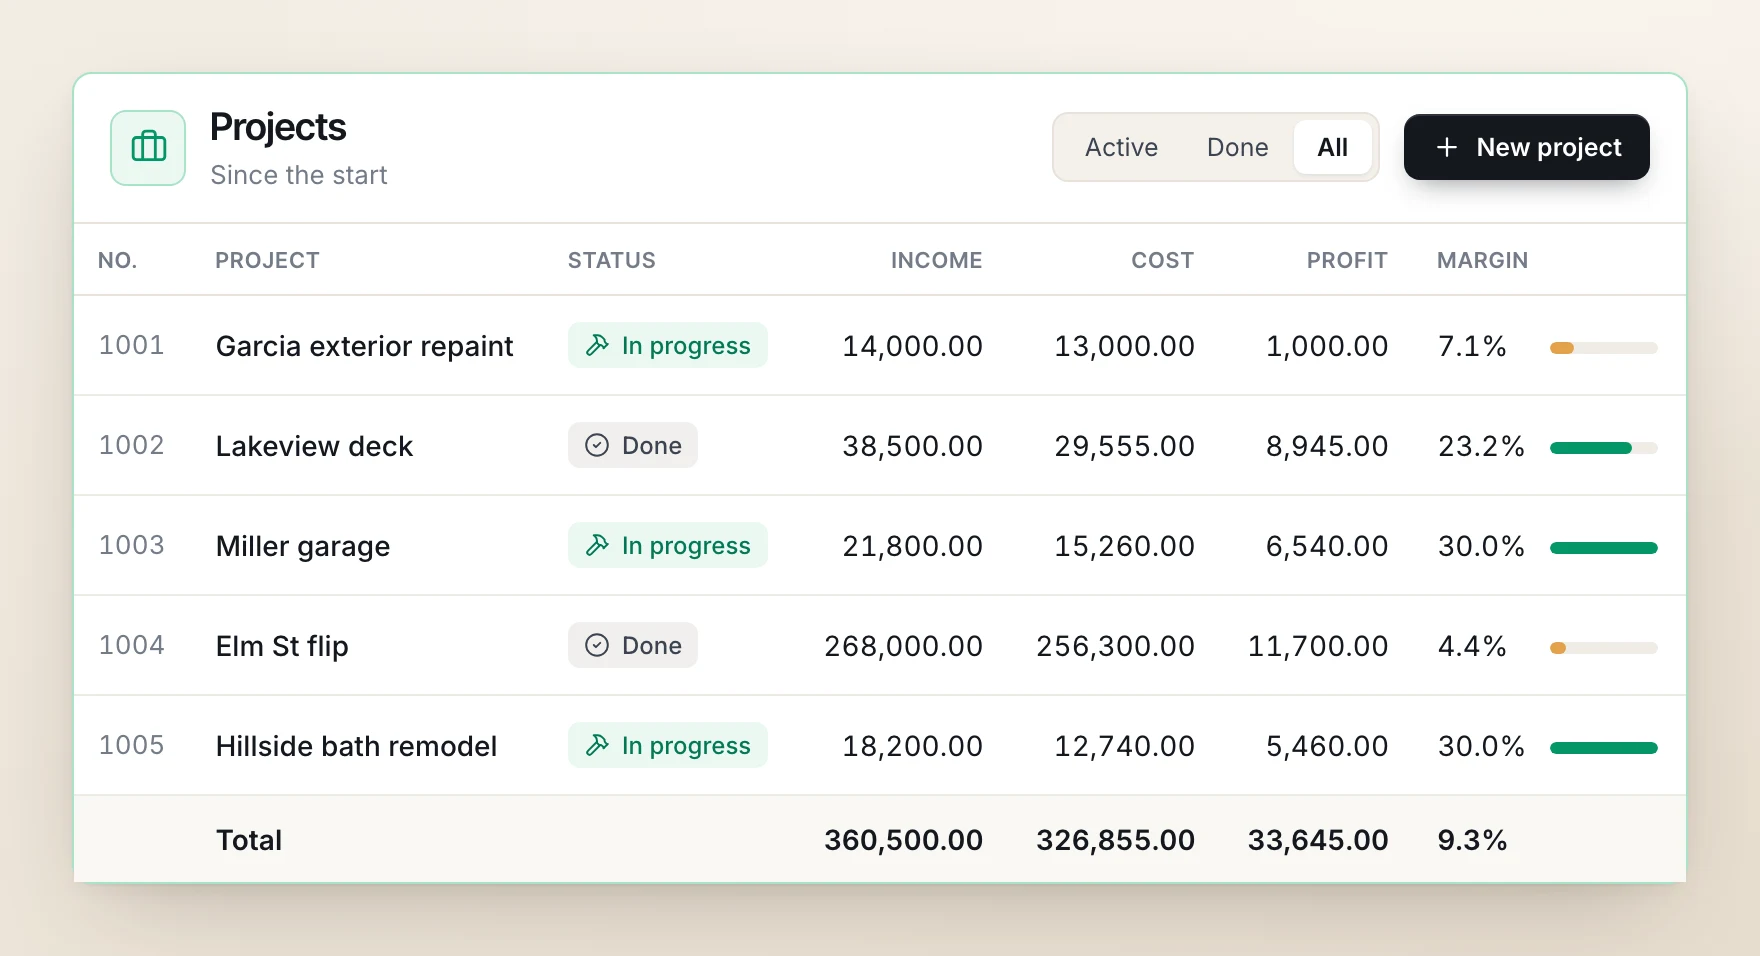Screen dimensions: 1760x956
Task: Click profit value 6,540.00
Action: coord(1327,546)
